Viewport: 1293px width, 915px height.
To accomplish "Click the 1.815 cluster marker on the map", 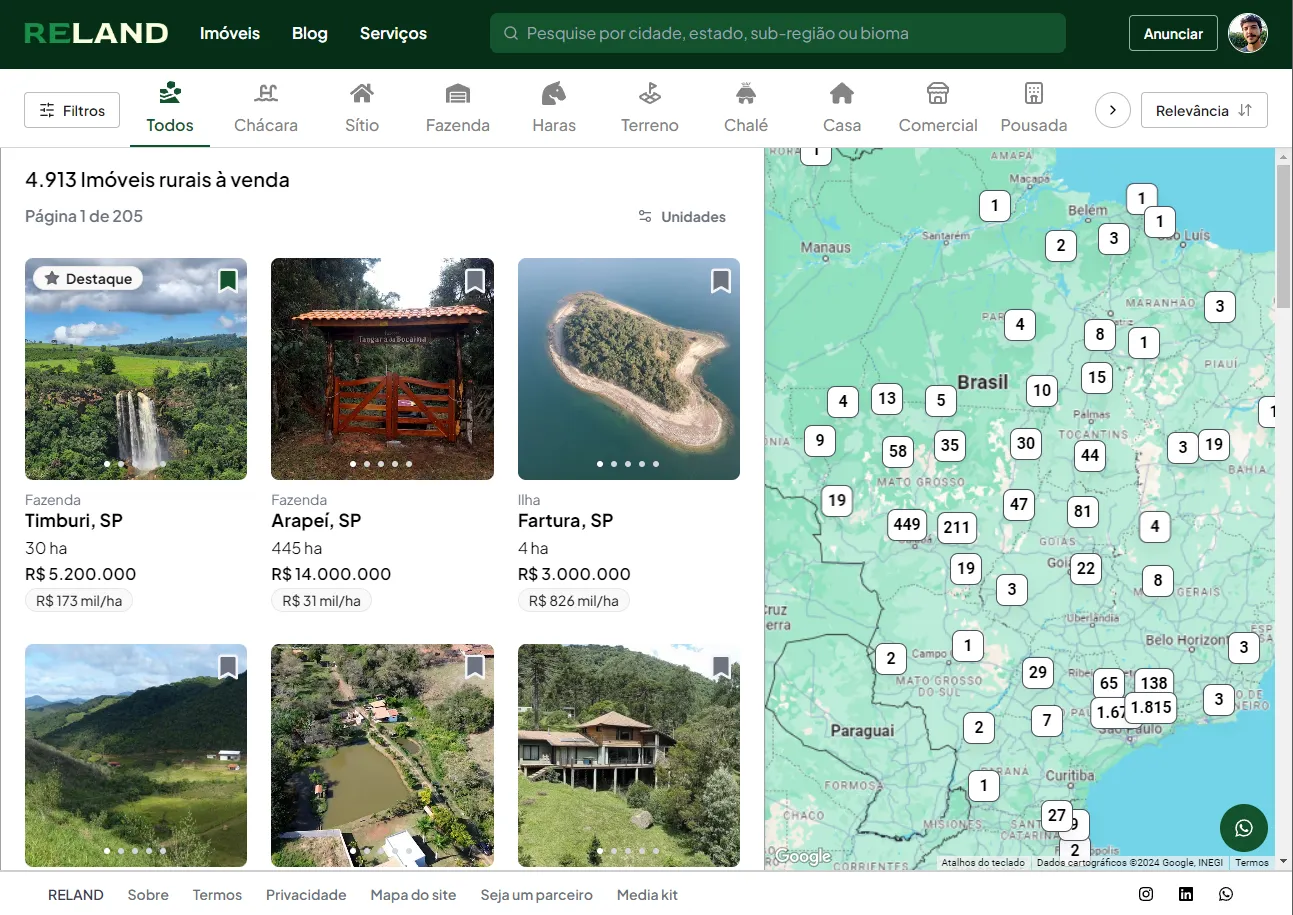I will pos(1151,708).
